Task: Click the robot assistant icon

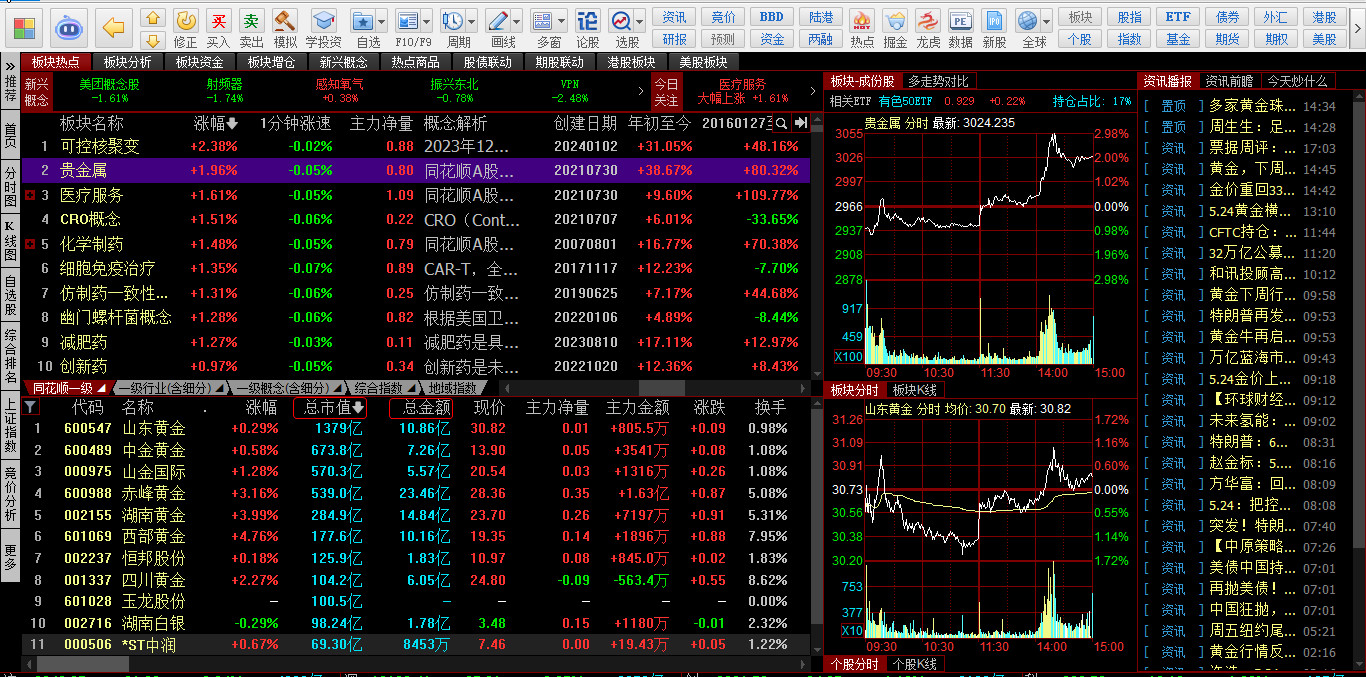Action: pos(68,27)
